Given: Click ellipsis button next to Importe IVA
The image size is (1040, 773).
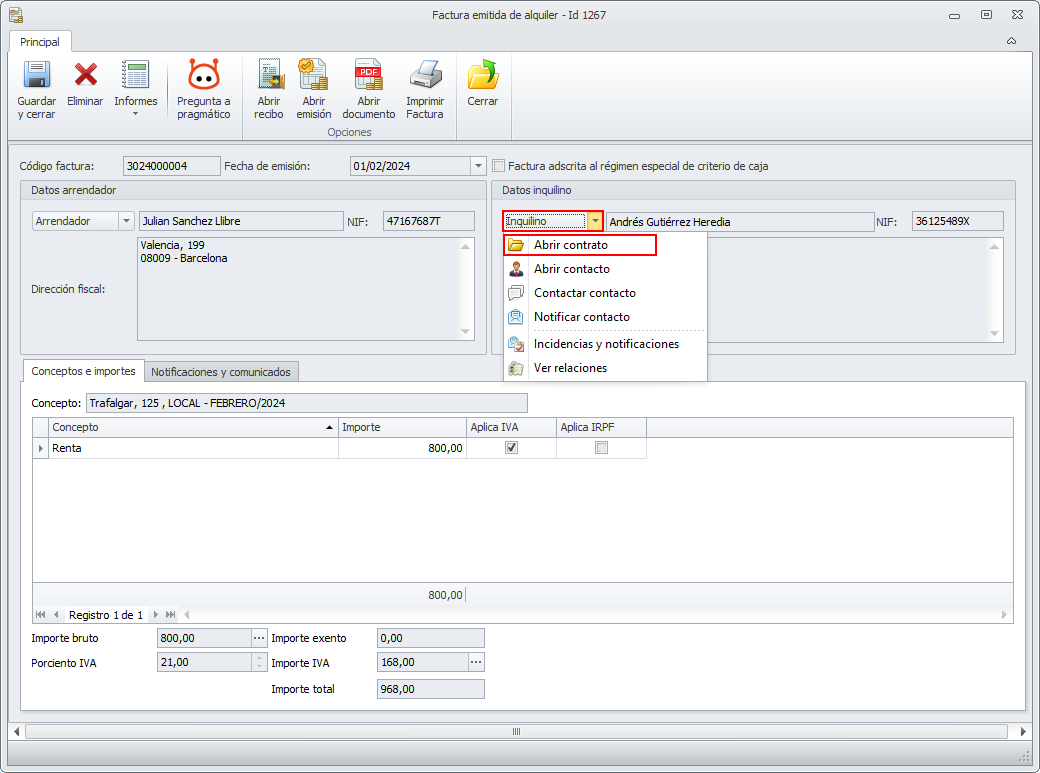Looking at the screenshot, I should 476,662.
